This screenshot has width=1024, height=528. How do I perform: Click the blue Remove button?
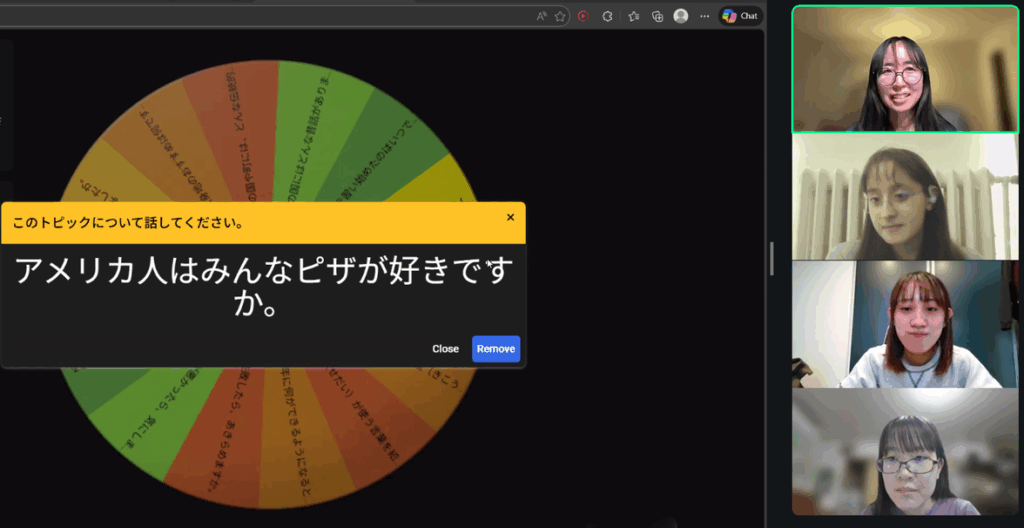[x=496, y=349]
